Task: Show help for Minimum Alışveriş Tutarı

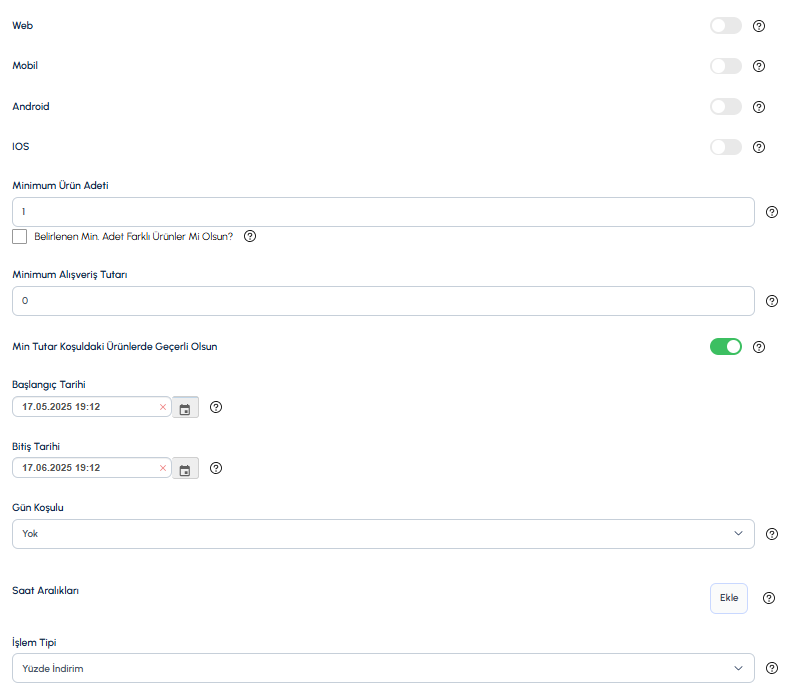Action: pyautogui.click(x=772, y=301)
